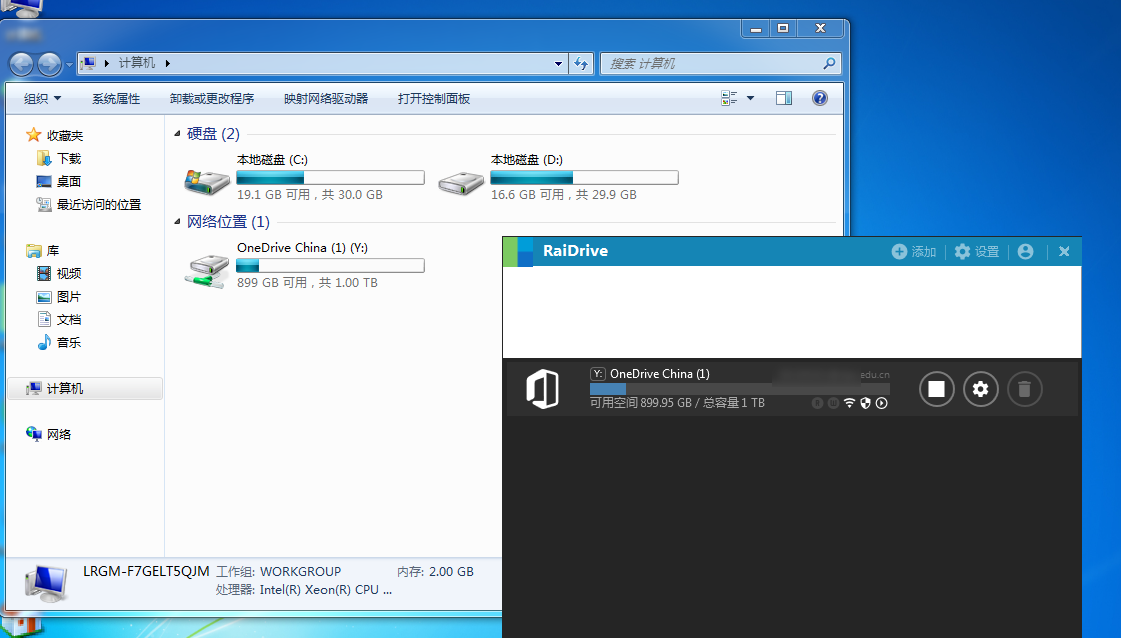Open the RaiDrive account profile icon

(x=1025, y=251)
